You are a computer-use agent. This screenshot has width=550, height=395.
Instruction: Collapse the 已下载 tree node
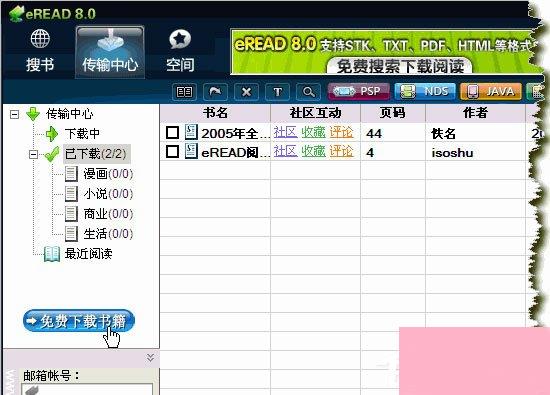point(33,154)
